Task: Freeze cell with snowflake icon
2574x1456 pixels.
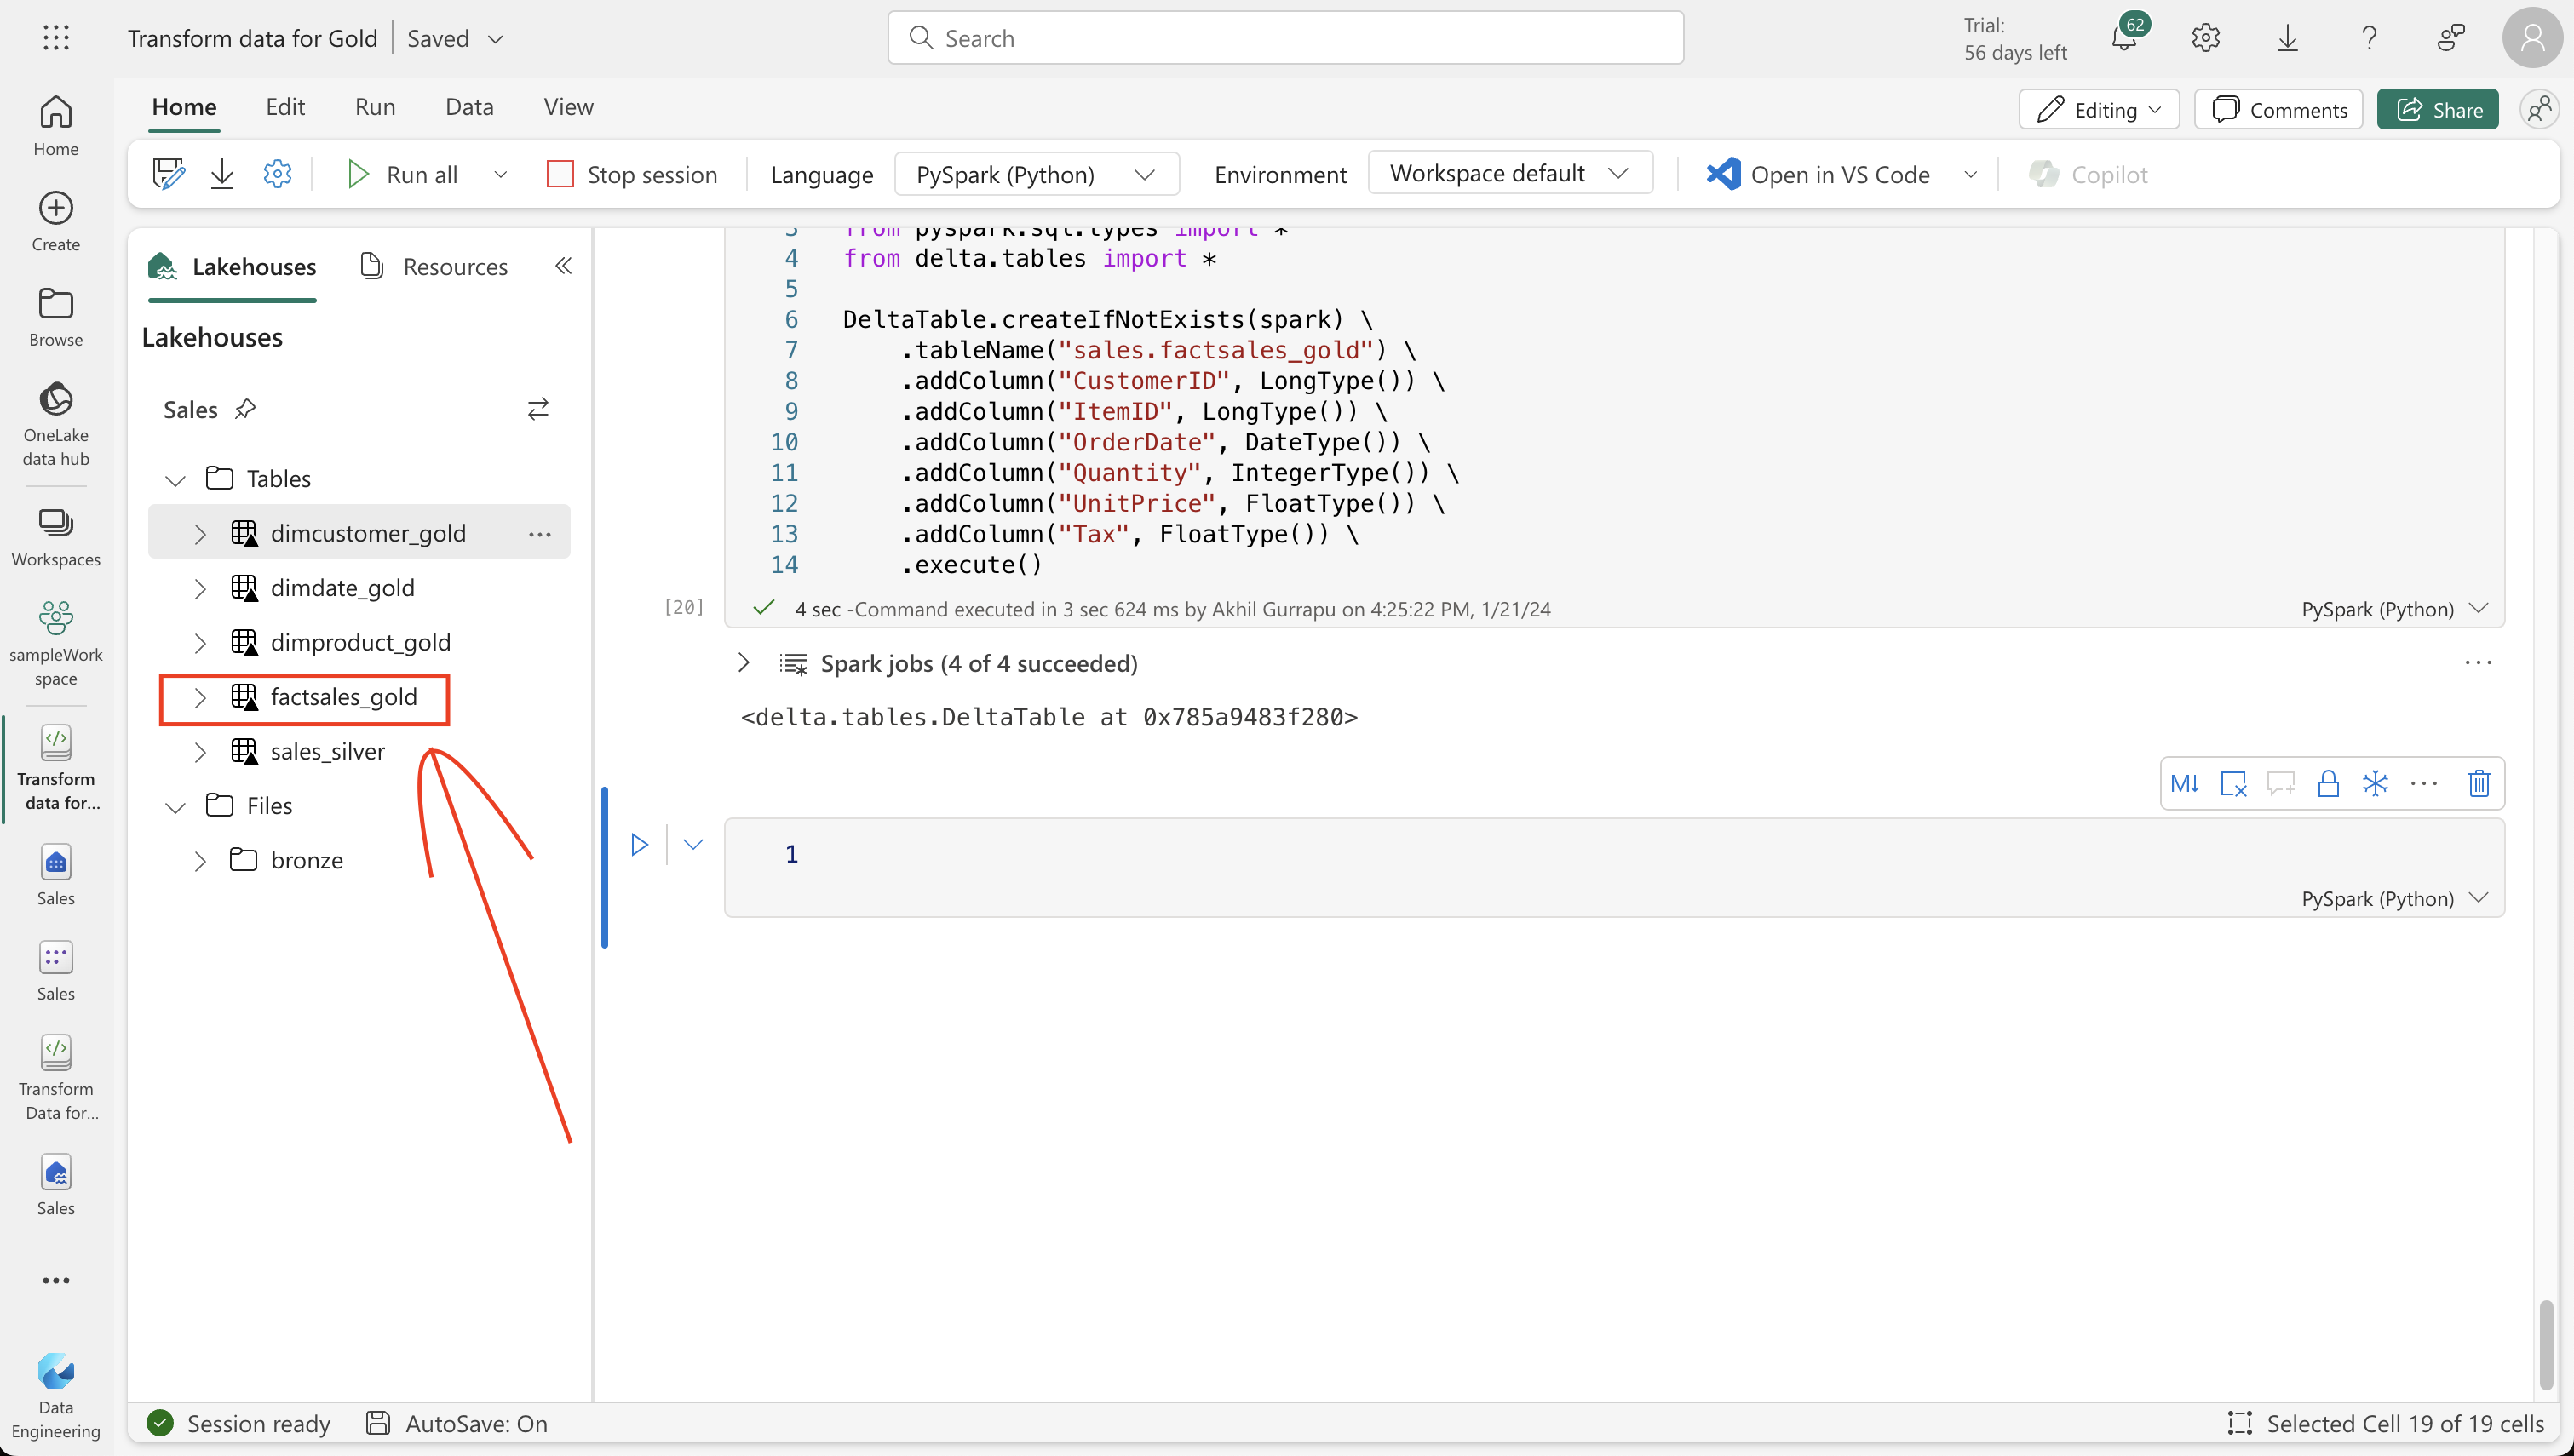Action: point(2375,783)
